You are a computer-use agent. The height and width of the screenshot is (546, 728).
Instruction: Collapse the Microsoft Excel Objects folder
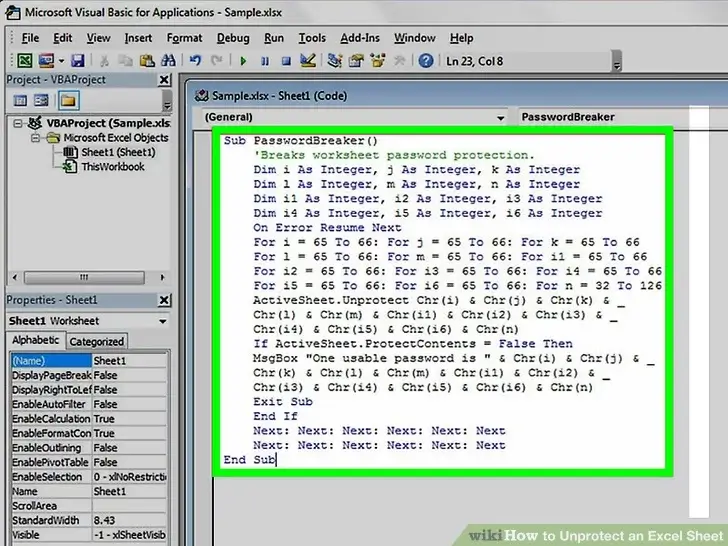(x=35, y=138)
